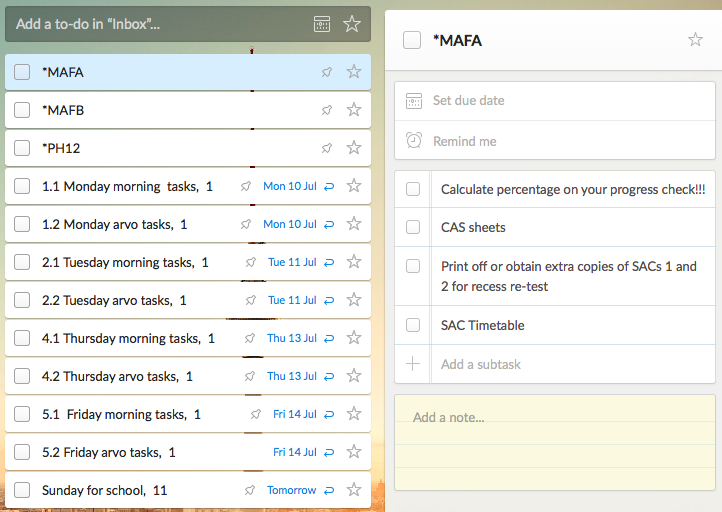
Task: Check off the CAS sheets subtask
Action: tap(413, 227)
